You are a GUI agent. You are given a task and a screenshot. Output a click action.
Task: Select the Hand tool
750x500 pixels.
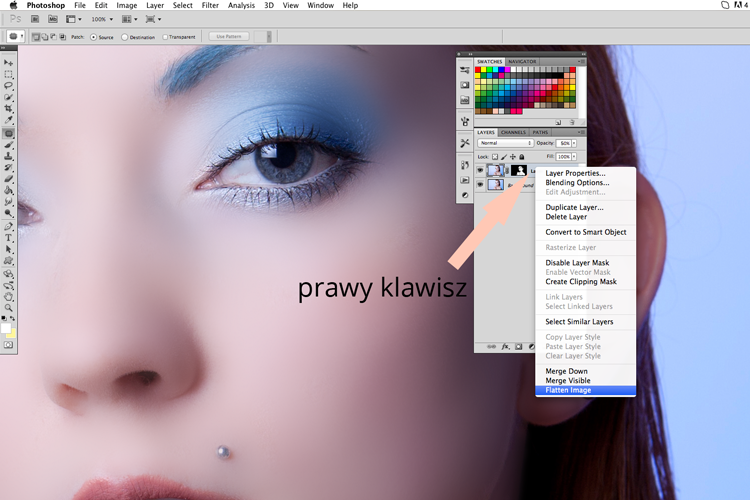(8, 297)
